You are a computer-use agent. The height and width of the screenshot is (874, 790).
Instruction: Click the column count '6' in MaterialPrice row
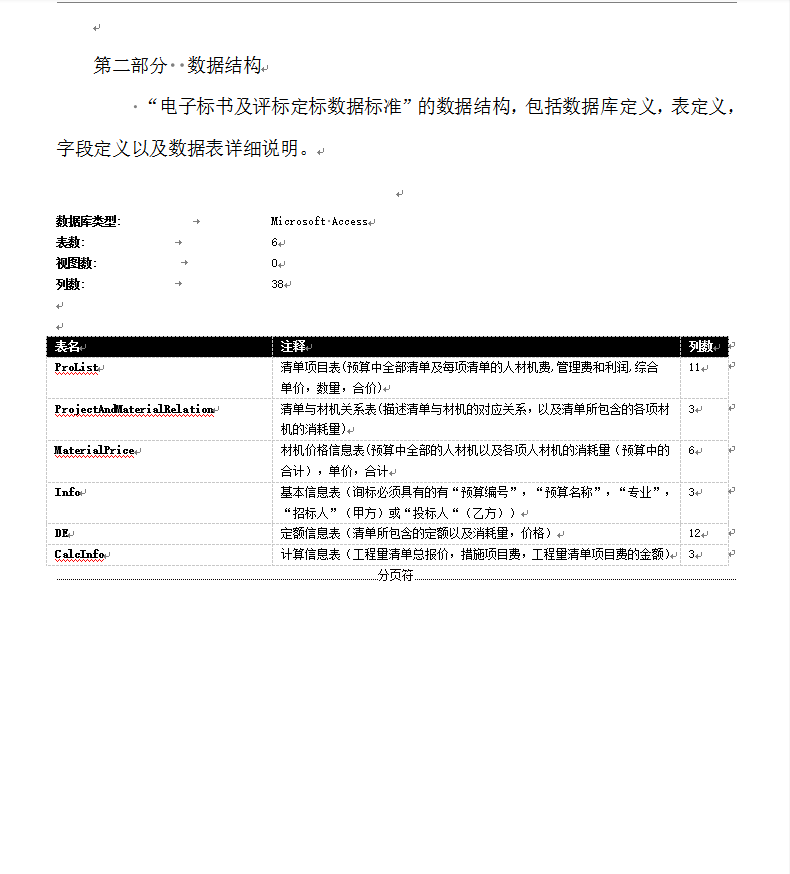(x=691, y=450)
